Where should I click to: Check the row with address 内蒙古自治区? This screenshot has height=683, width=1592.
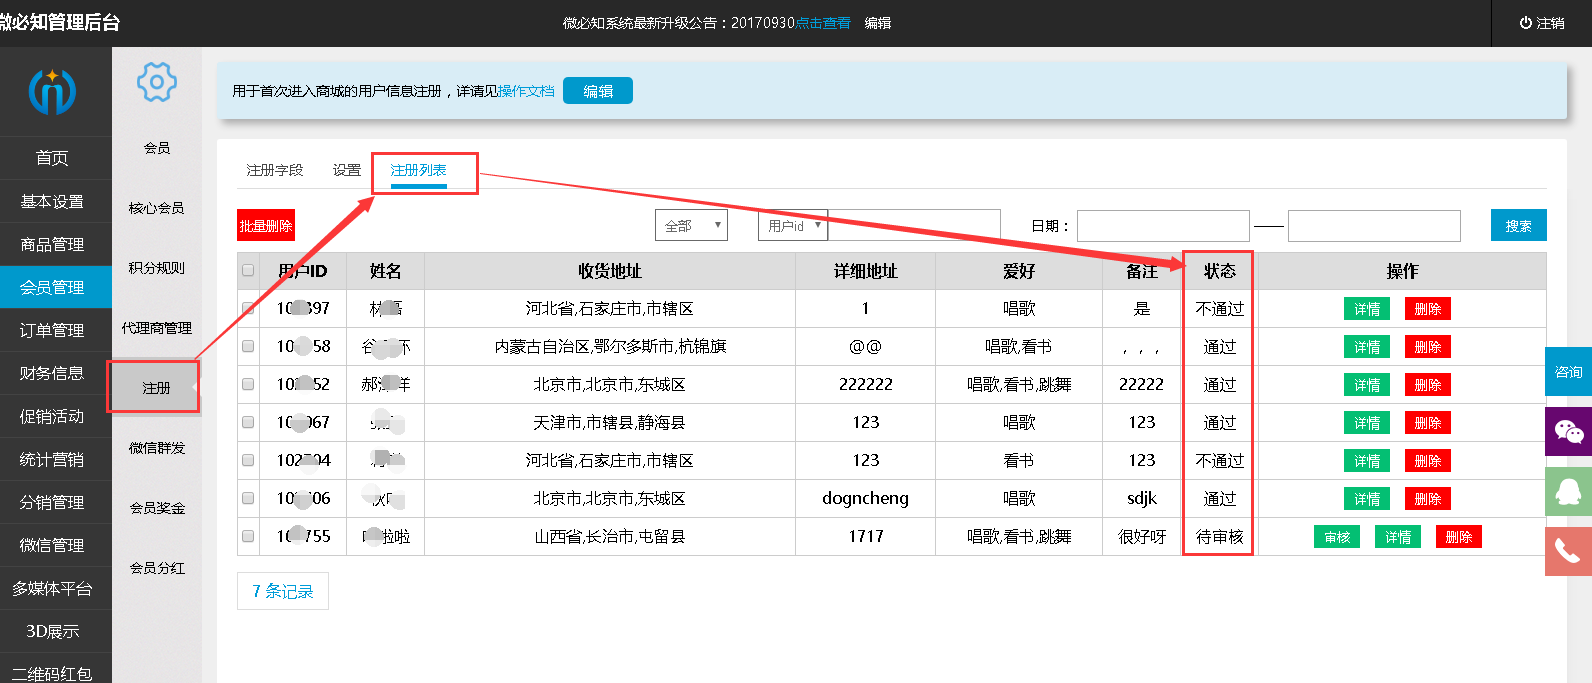248,347
